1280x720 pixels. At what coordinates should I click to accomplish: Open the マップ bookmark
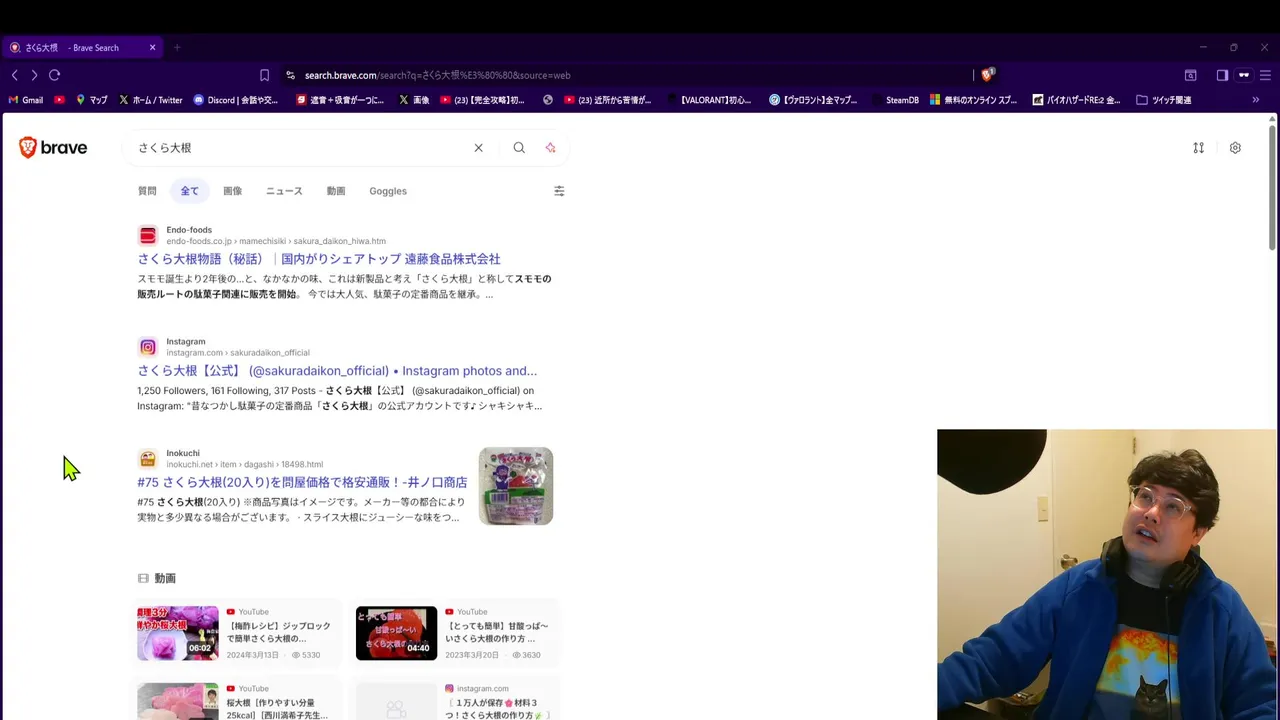pos(91,100)
